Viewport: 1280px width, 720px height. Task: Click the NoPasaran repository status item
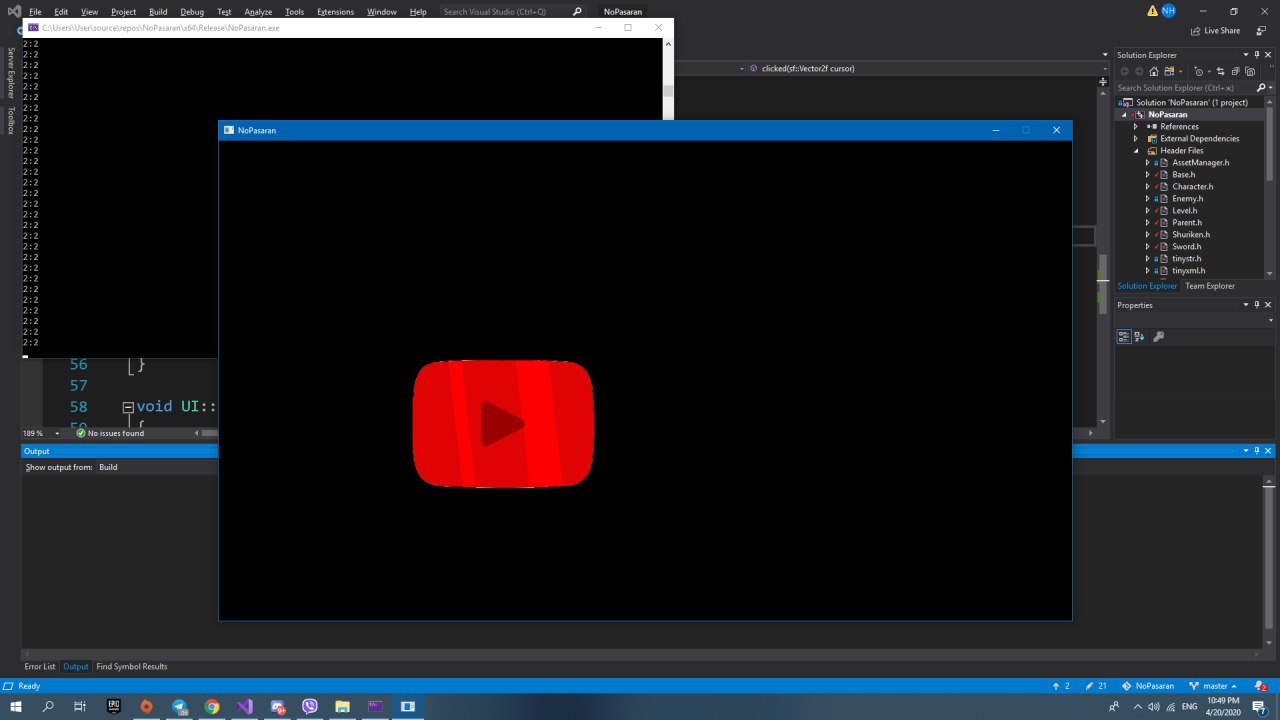(1148, 686)
